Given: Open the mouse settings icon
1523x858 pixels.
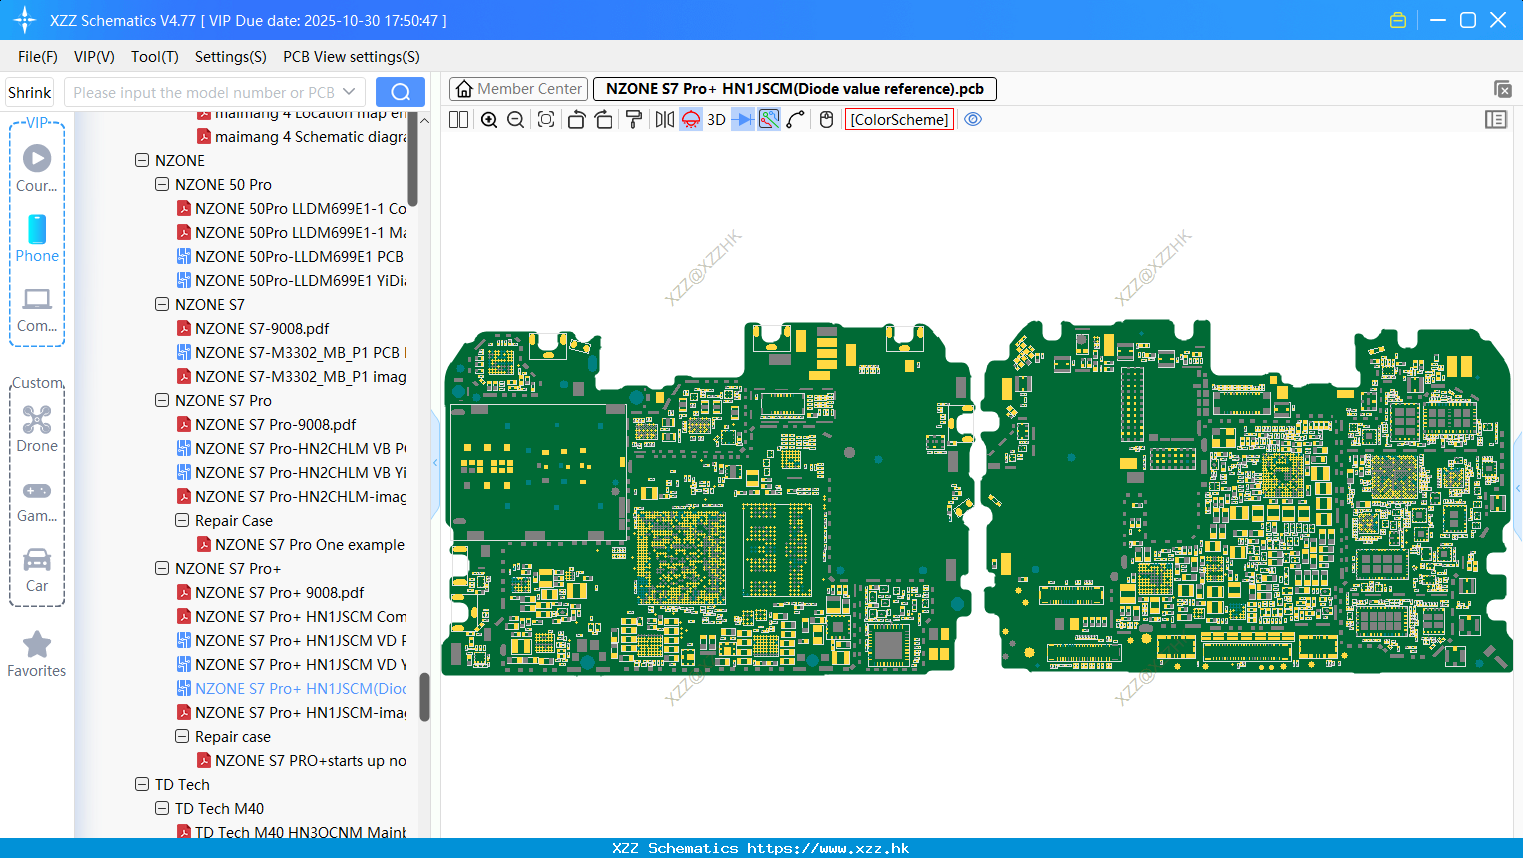Looking at the screenshot, I should [x=826, y=120].
